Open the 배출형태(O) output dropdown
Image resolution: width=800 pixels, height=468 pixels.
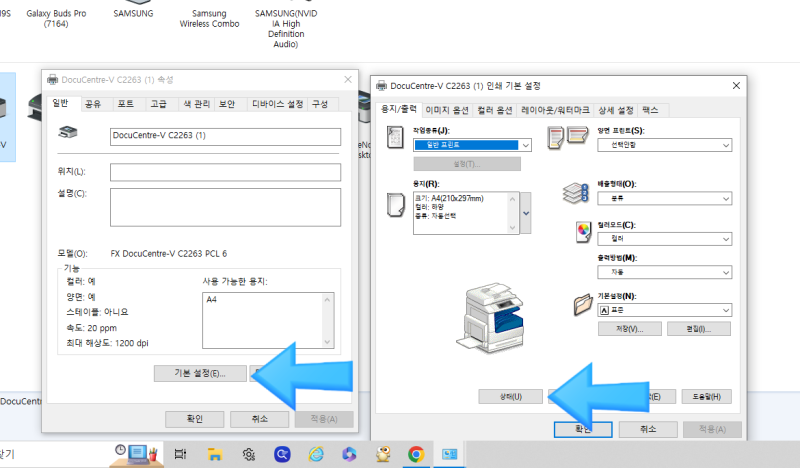664,198
